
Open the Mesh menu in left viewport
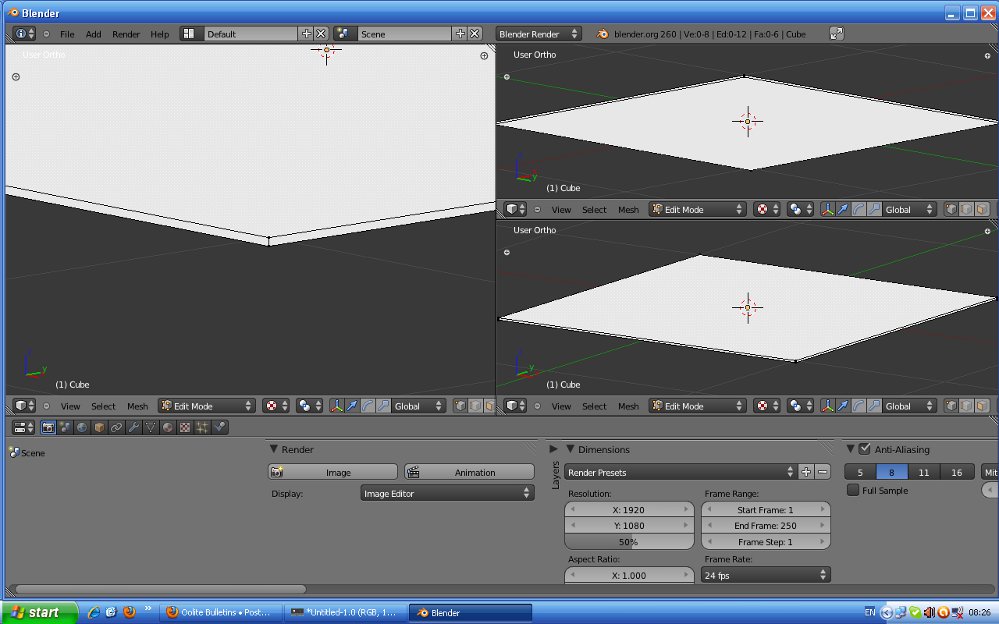coord(137,406)
